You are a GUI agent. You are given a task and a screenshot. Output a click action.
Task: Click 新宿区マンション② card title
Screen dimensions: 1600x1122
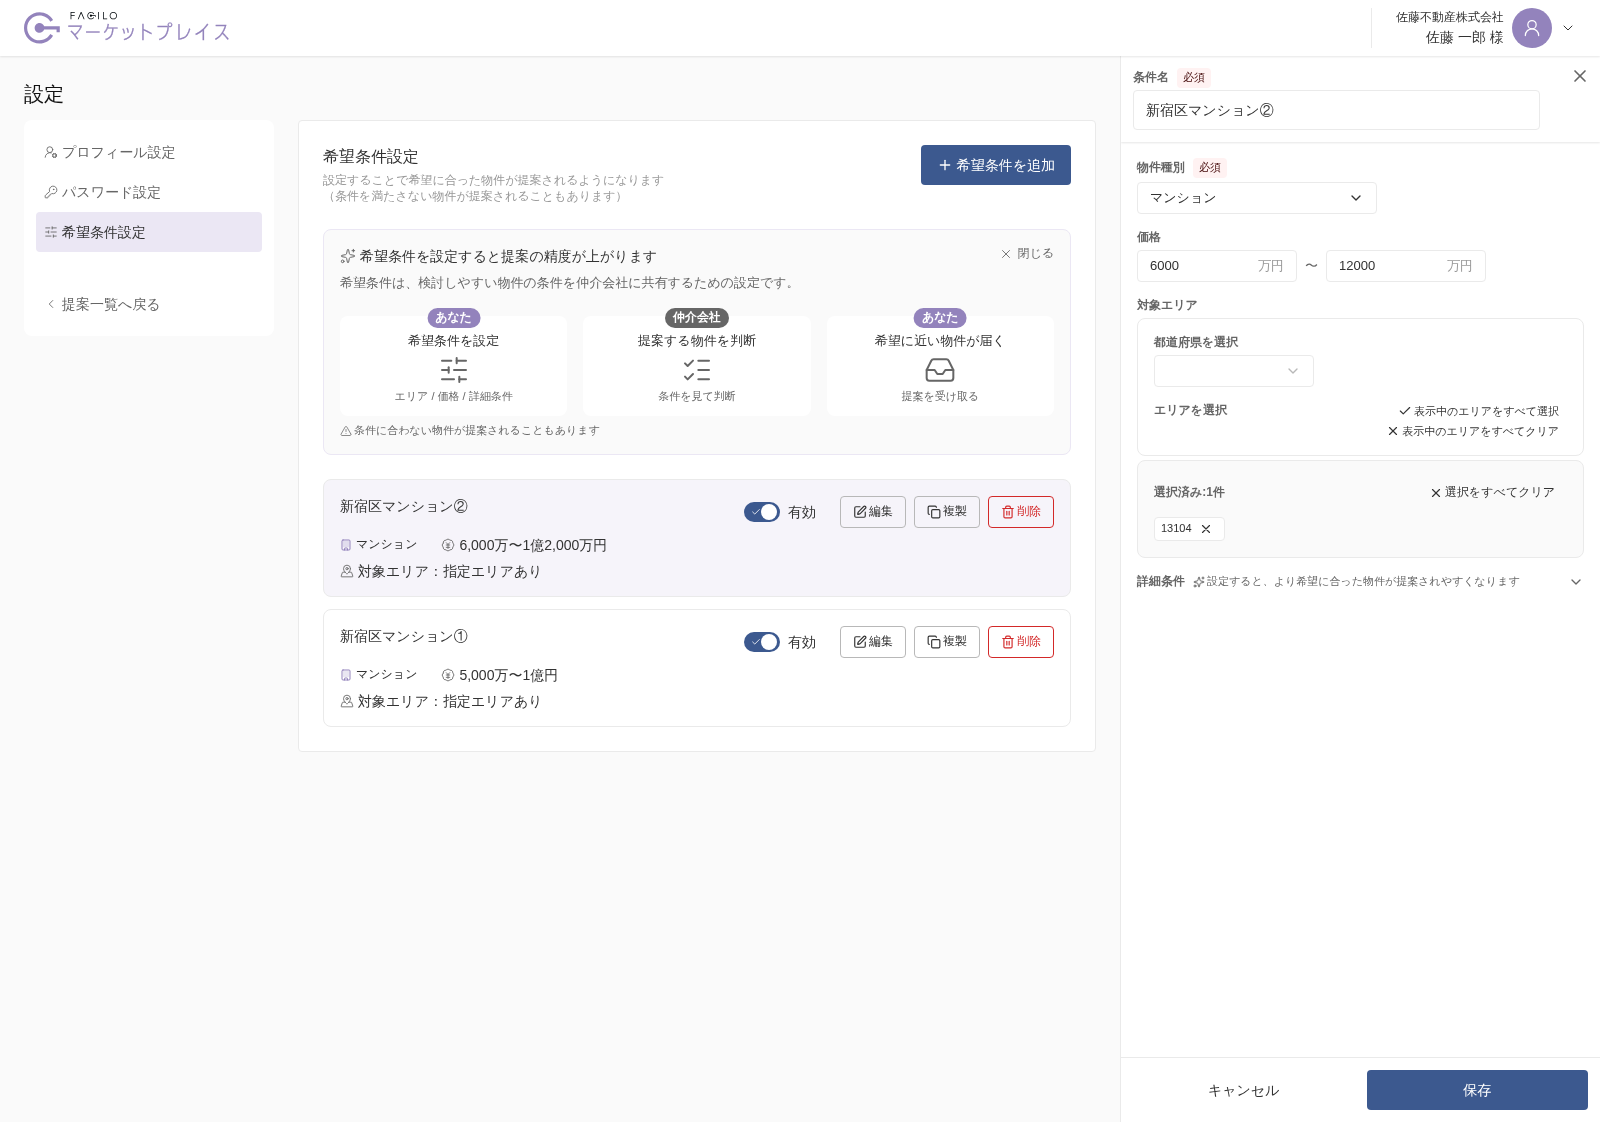point(404,507)
